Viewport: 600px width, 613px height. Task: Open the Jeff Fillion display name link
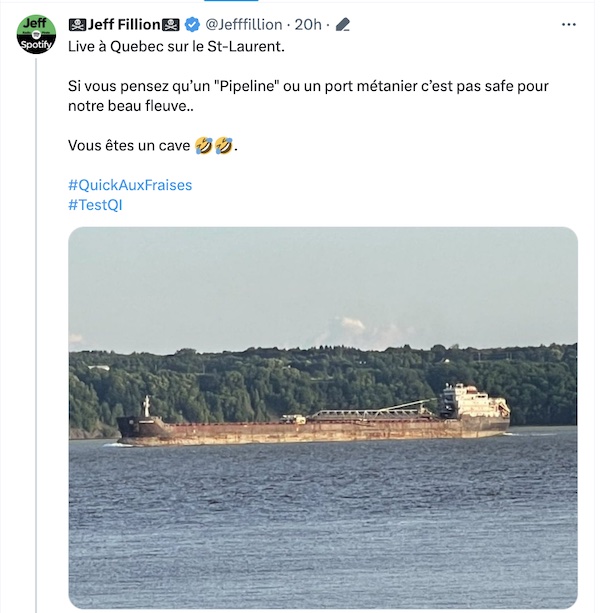[124, 25]
